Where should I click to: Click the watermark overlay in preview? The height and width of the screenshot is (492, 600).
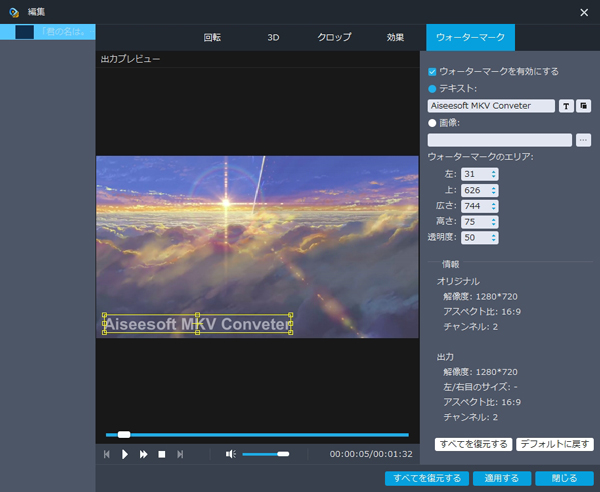point(197,324)
